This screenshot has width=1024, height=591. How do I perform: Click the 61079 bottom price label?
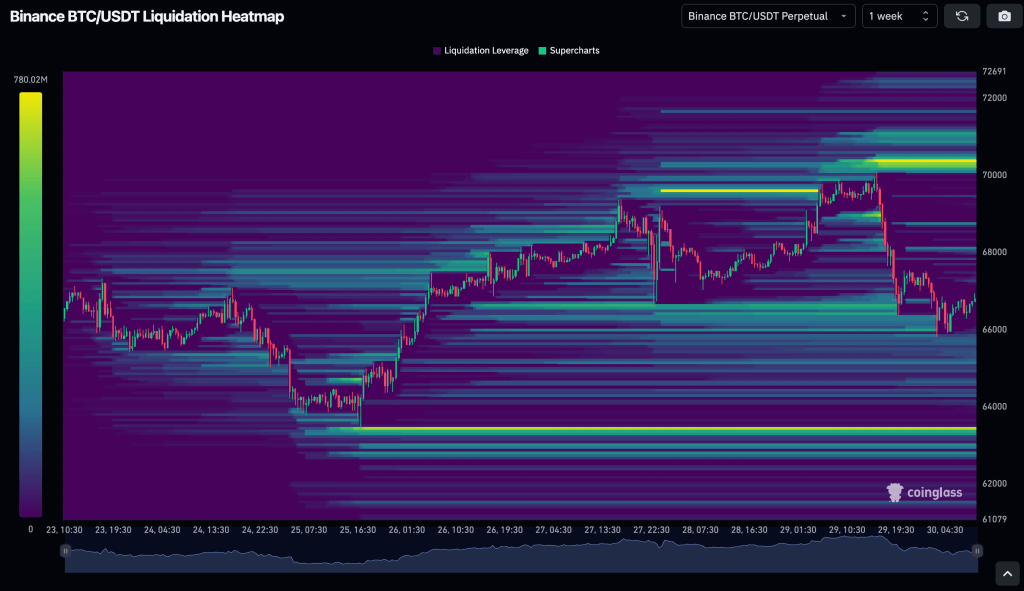click(994, 519)
